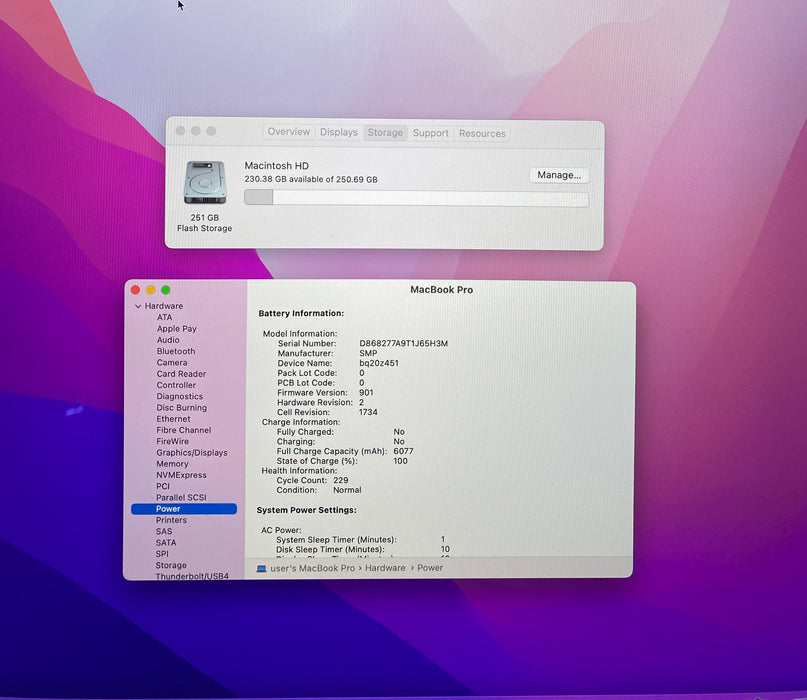Click the Manage... storage button
The image size is (807, 700).
pos(559,175)
